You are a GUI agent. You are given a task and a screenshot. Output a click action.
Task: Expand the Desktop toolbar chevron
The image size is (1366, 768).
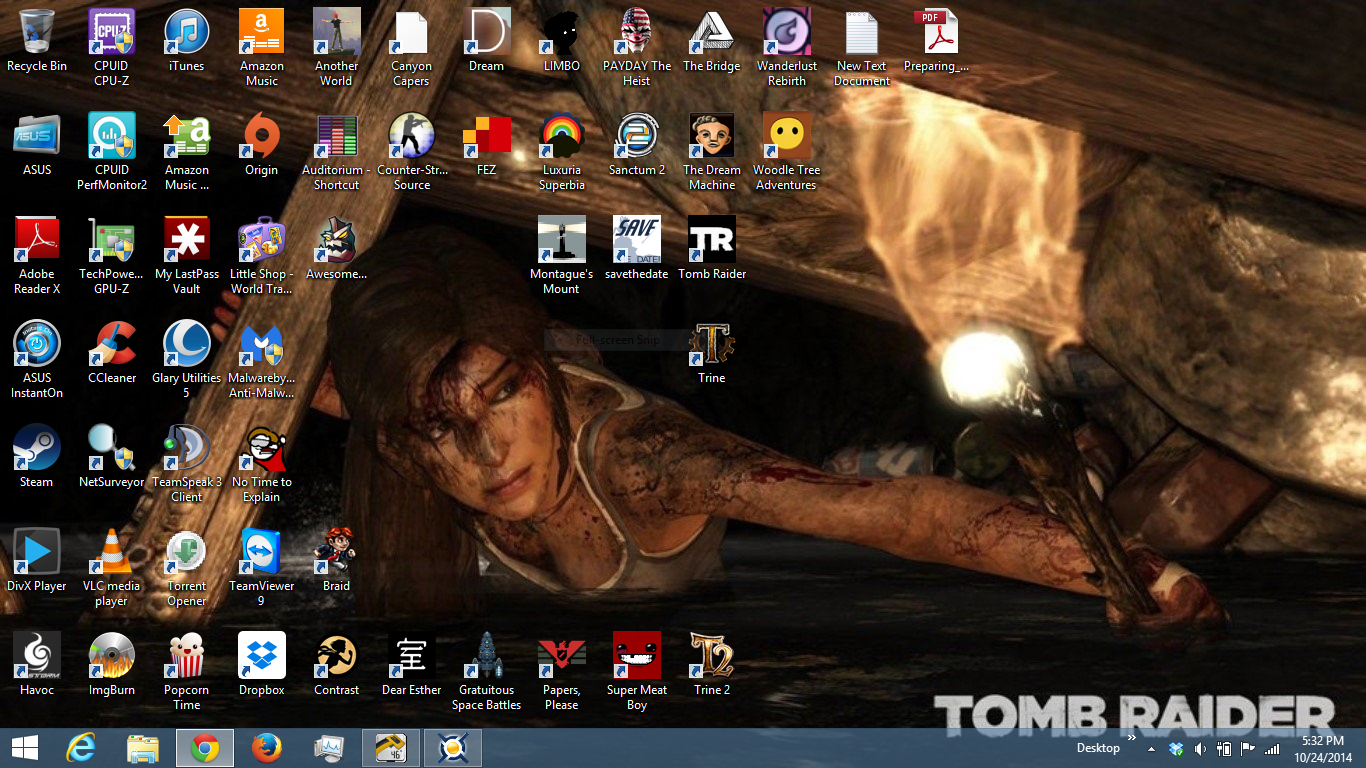[1132, 739]
